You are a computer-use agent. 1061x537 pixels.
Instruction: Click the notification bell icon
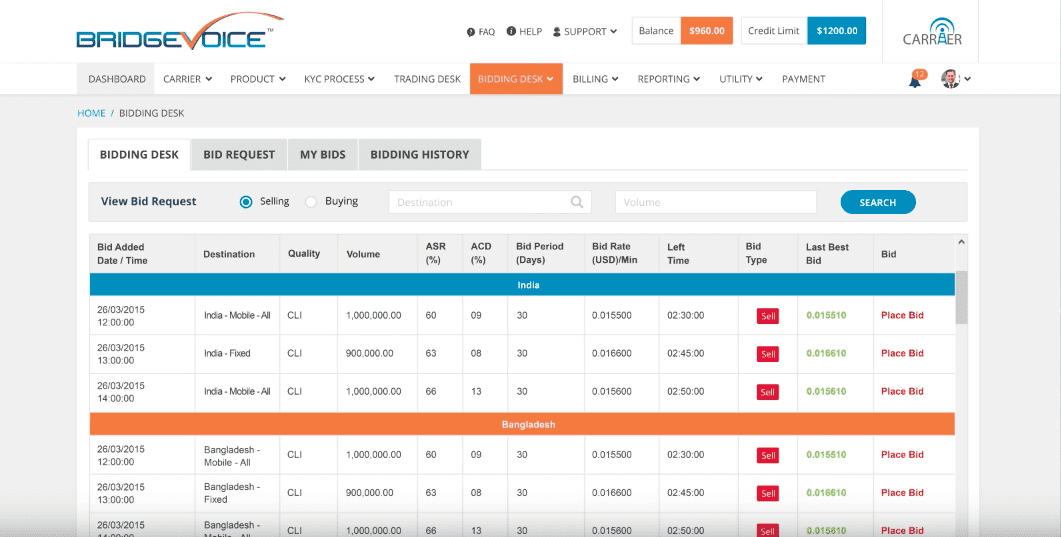pos(914,80)
